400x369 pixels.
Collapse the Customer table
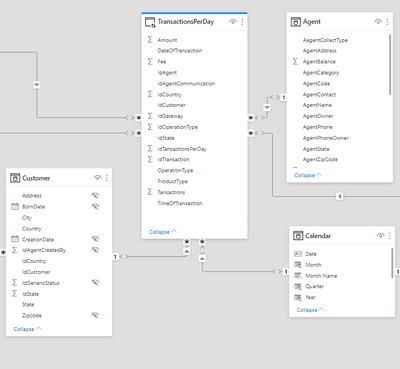pos(27,329)
